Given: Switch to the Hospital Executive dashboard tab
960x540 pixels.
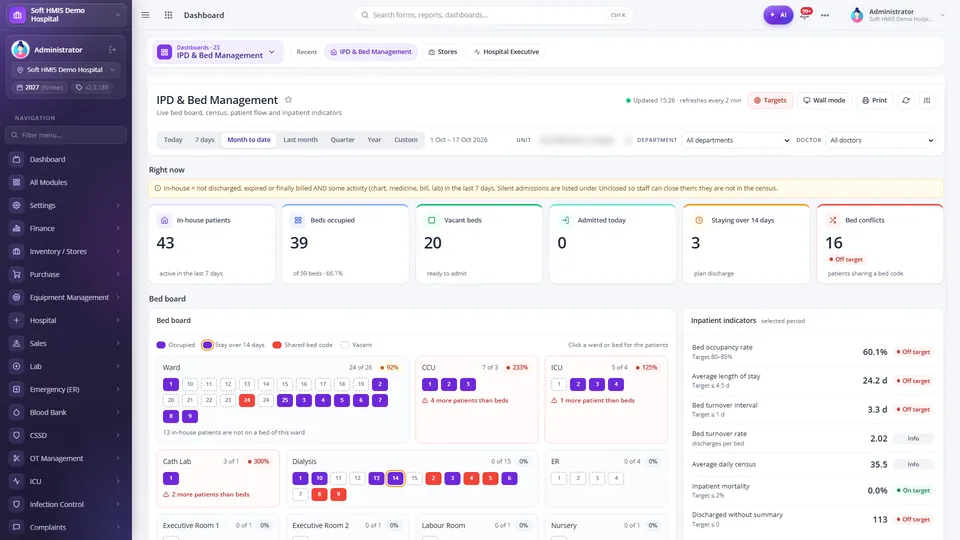Looking at the screenshot, I should click(506, 52).
